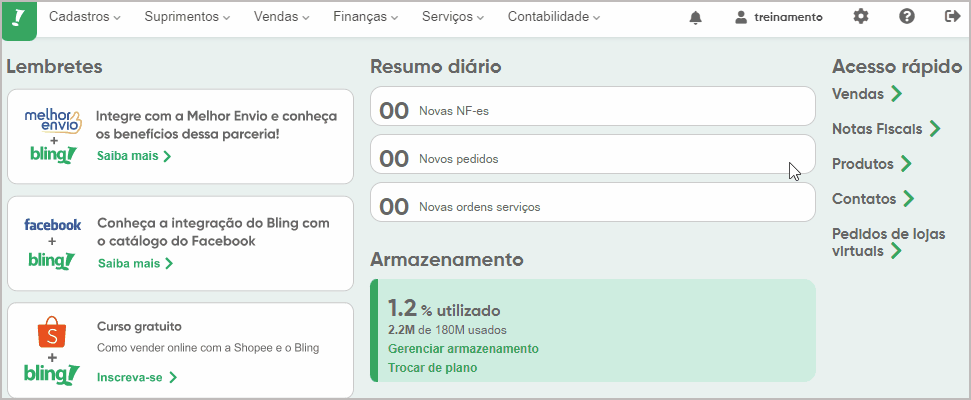Click the green arrow next to Vendas
971x400 pixels.
896,94
